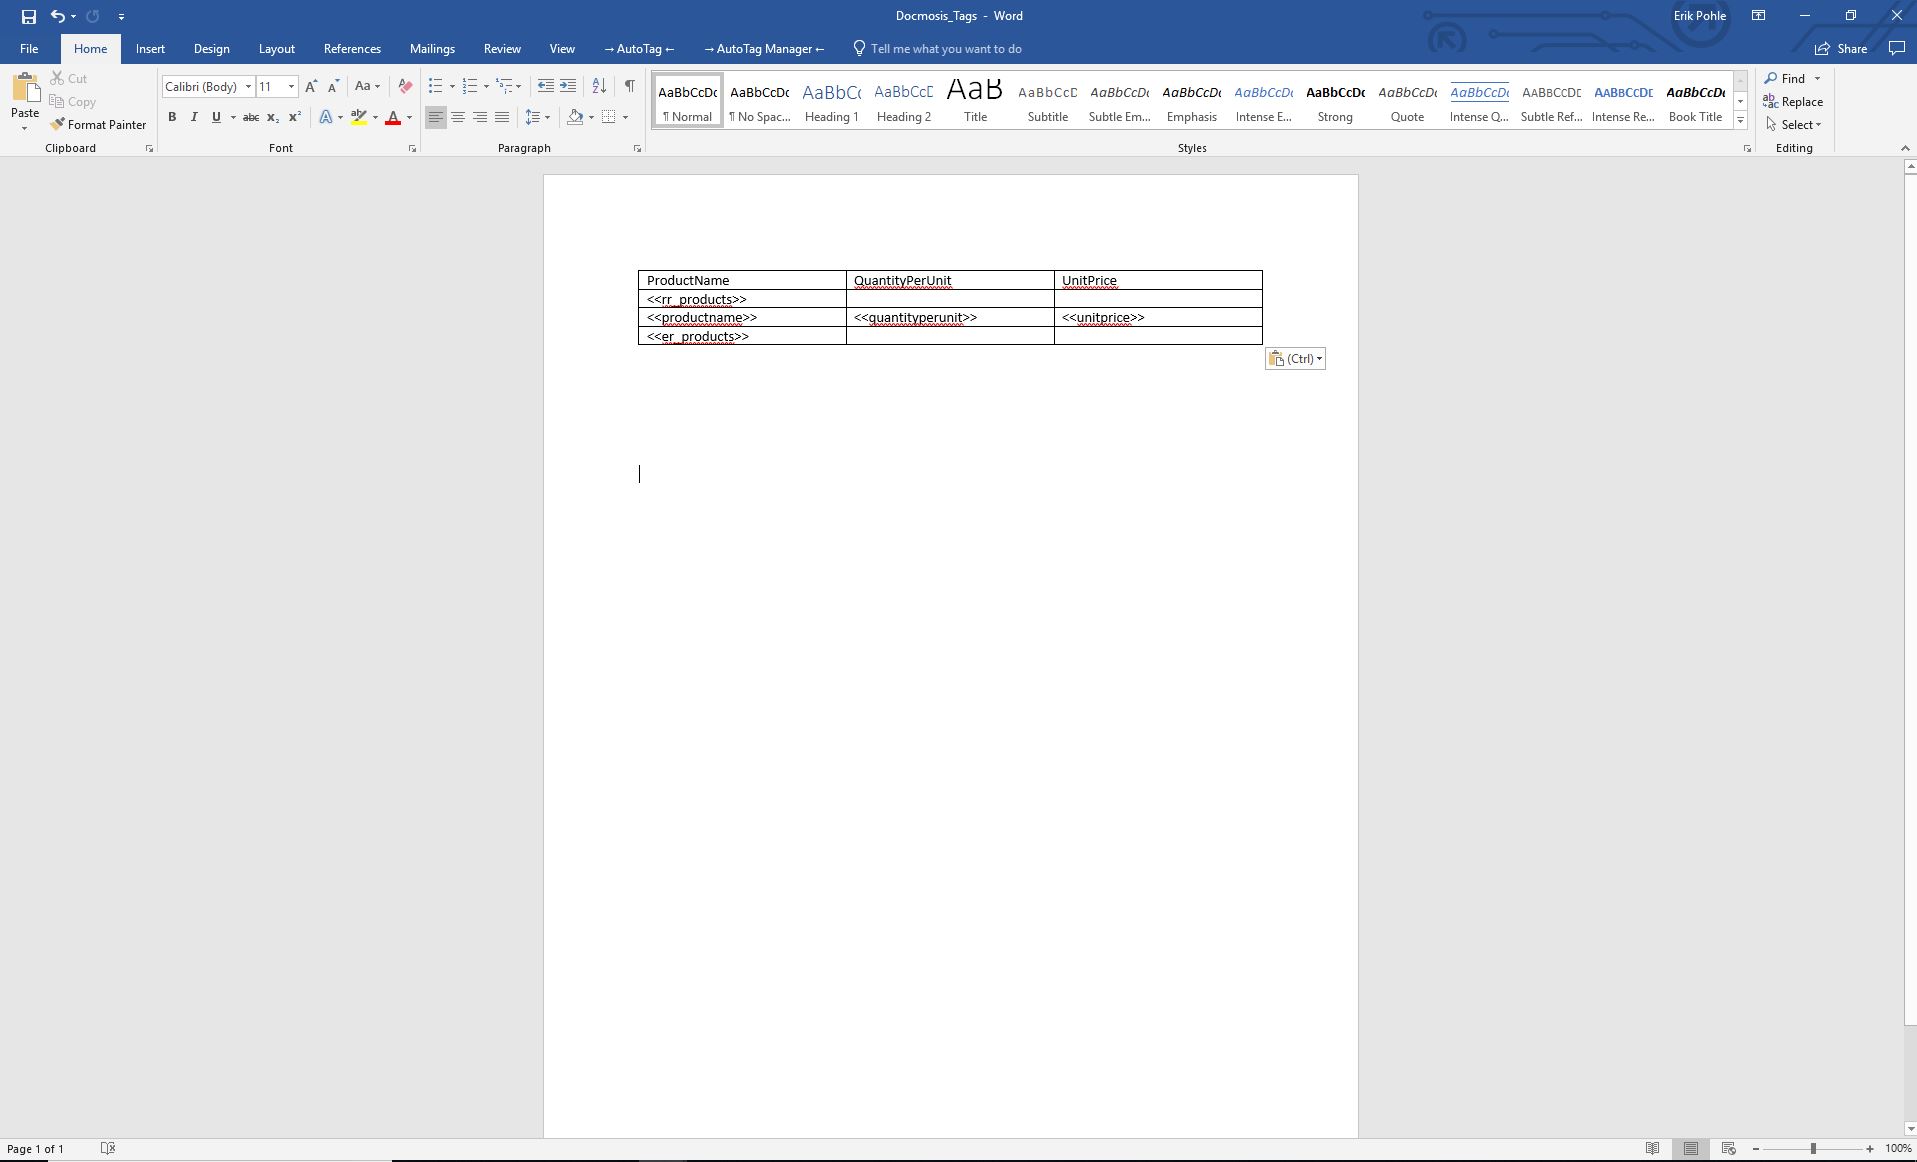Image resolution: width=1917 pixels, height=1162 pixels.
Task: Open the File tab
Action: pos(29,49)
